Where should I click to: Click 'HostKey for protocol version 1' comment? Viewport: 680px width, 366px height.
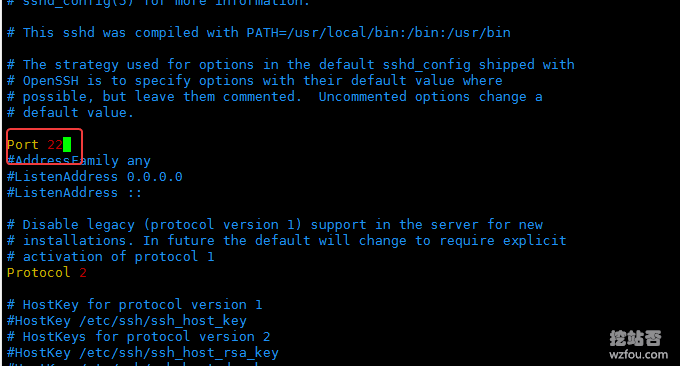pyautogui.click(x=142, y=305)
